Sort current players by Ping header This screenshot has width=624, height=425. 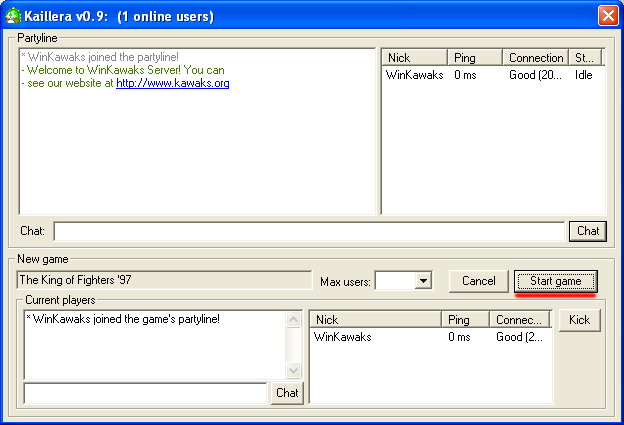465,320
